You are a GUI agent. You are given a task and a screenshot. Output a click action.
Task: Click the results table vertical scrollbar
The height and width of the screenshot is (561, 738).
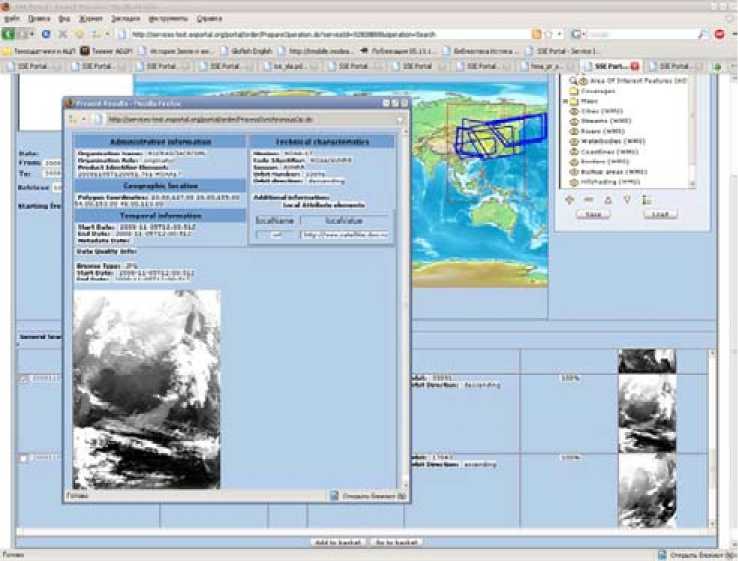click(713, 439)
